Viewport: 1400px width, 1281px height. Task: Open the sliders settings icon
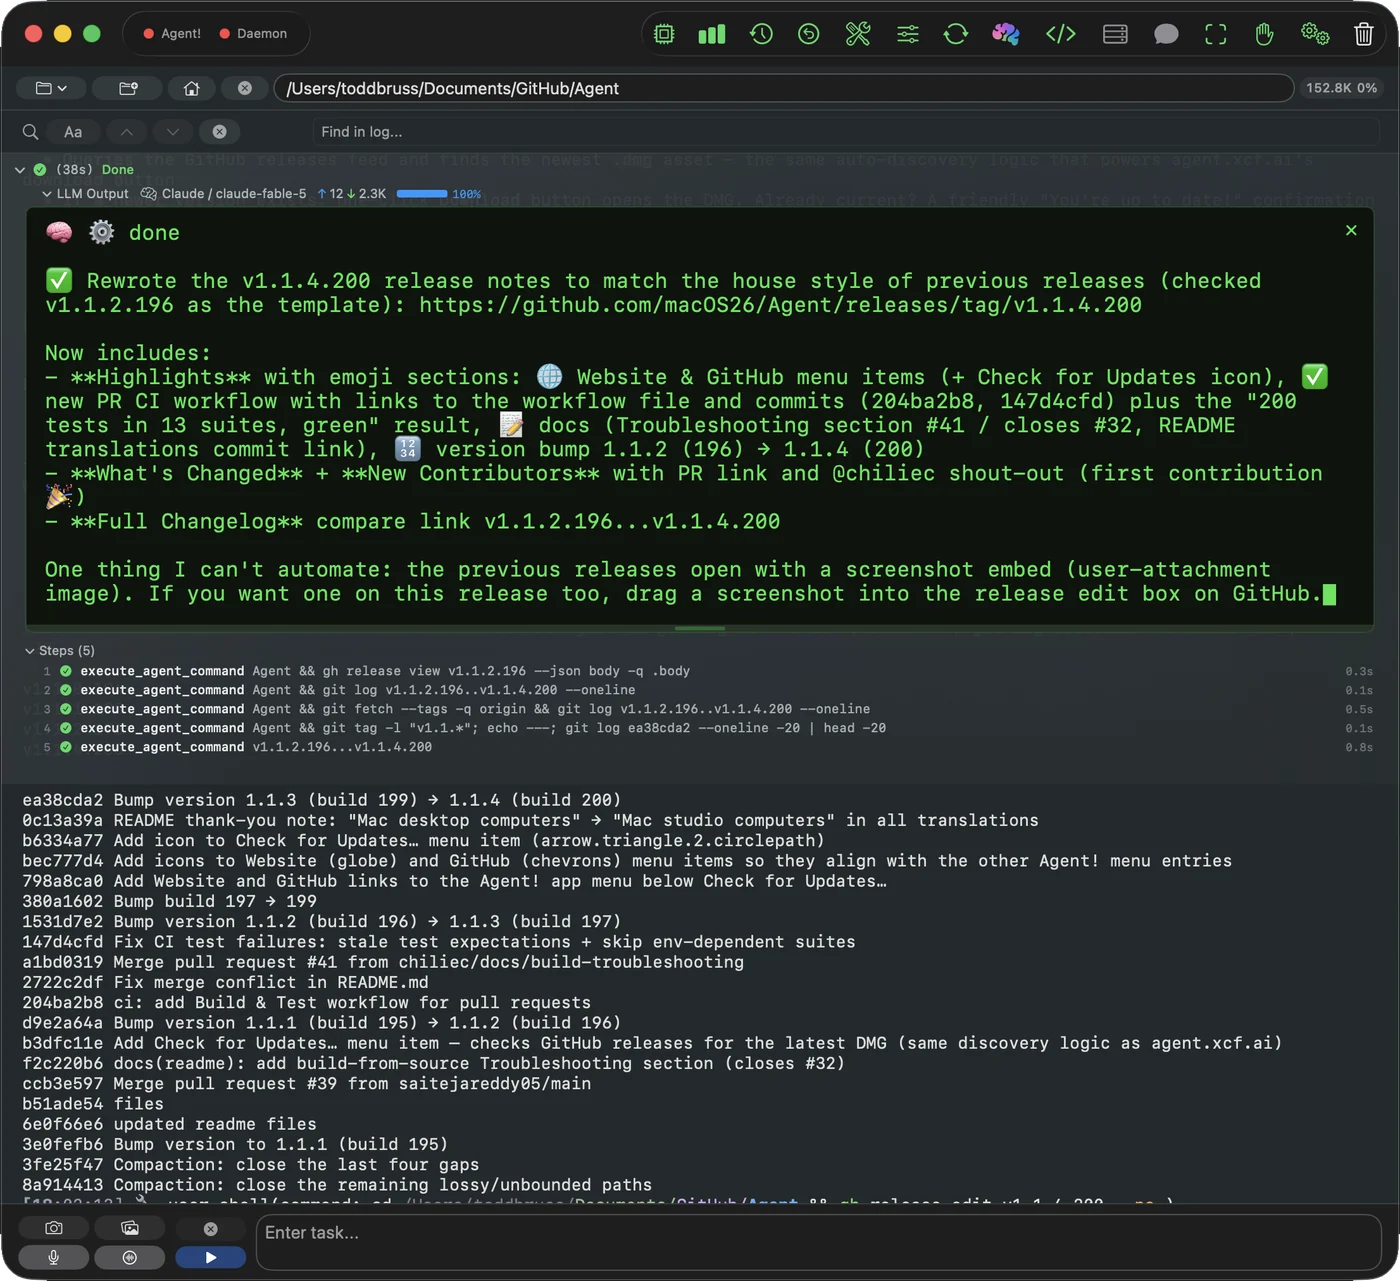[x=907, y=34]
